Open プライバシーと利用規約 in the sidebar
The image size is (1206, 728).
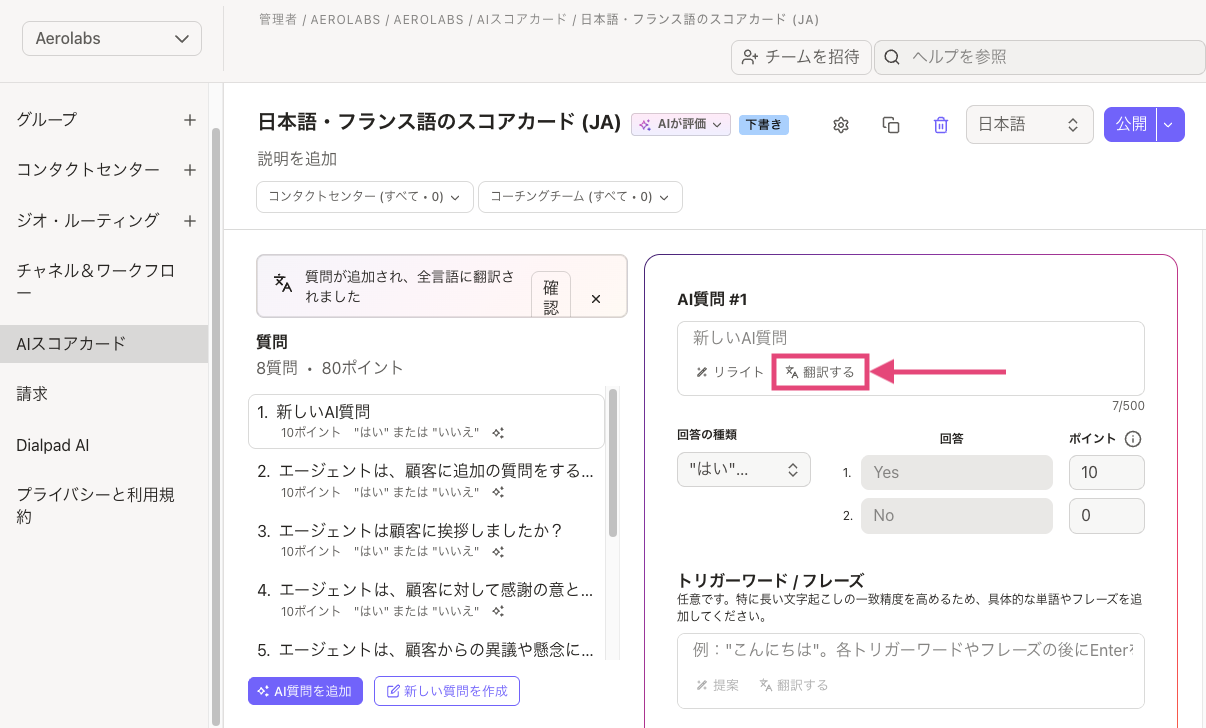95,506
